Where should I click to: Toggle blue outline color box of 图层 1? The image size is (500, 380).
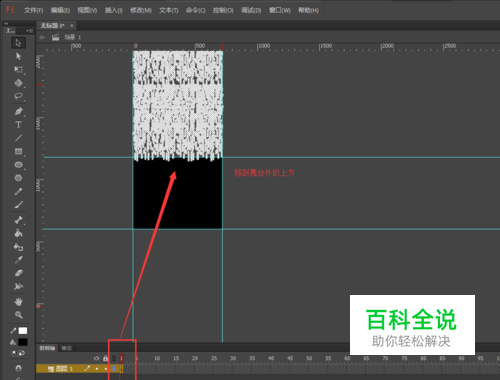114,369
